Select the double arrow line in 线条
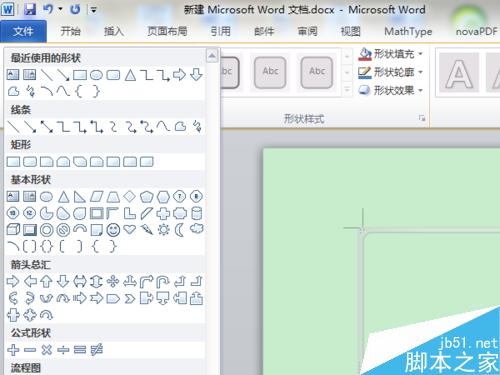Viewport: 500px width, 375px height. click(x=47, y=127)
